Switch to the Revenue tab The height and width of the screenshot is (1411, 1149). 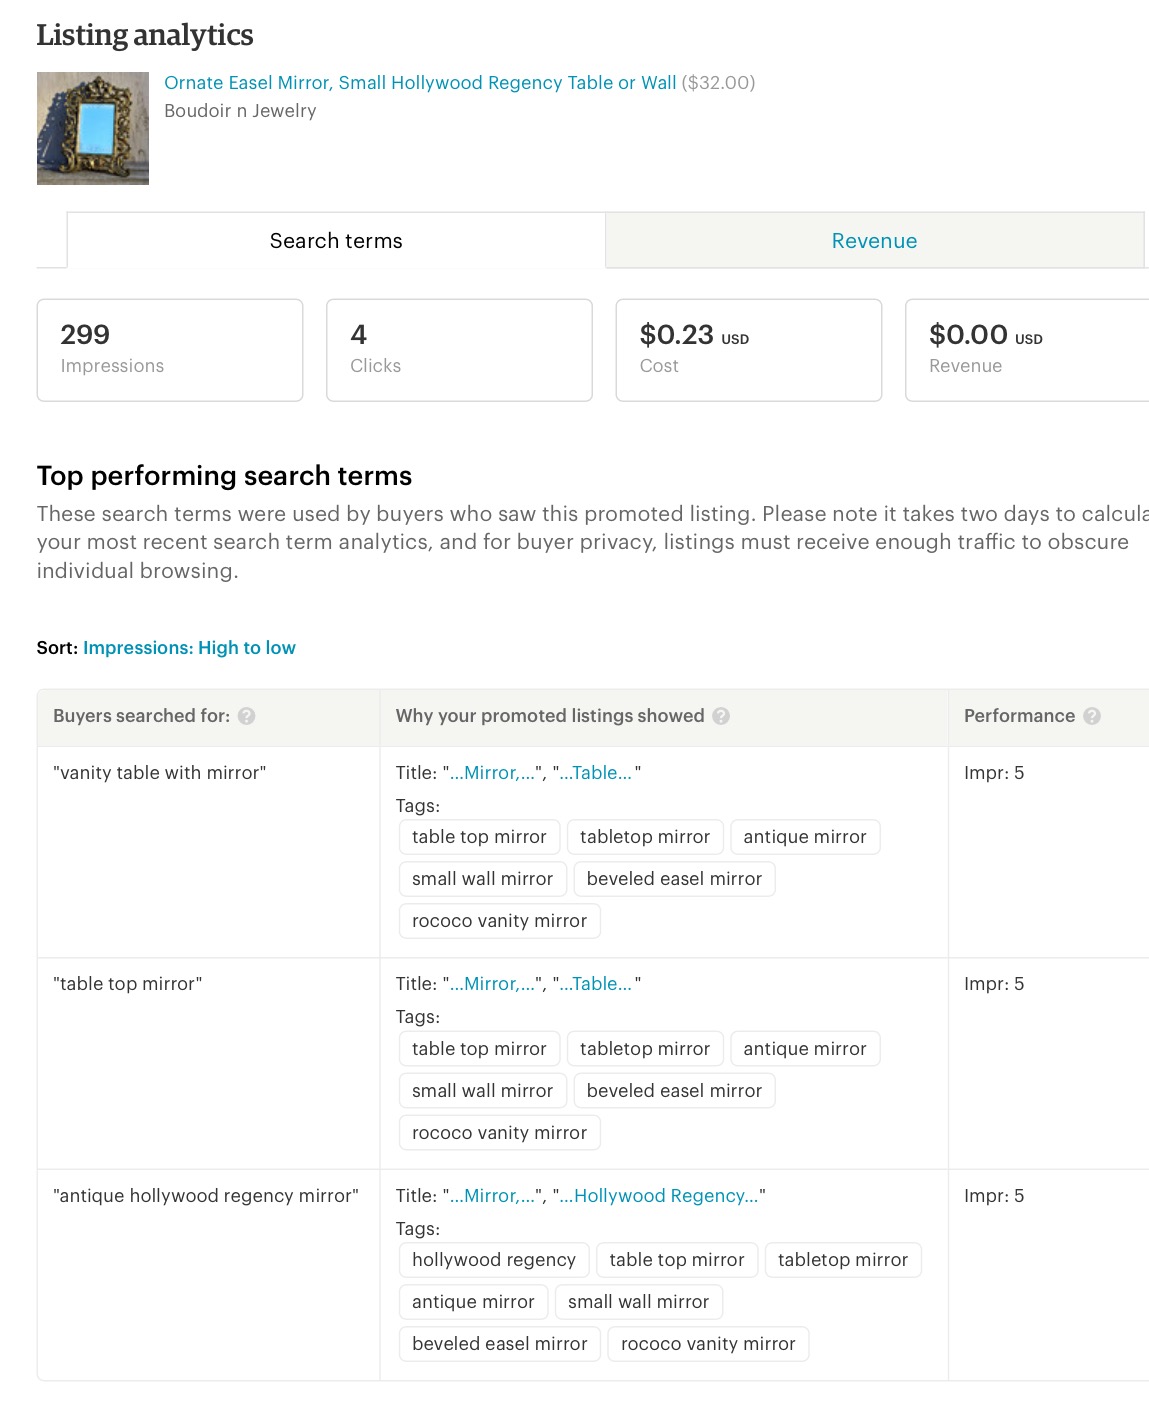click(x=874, y=240)
